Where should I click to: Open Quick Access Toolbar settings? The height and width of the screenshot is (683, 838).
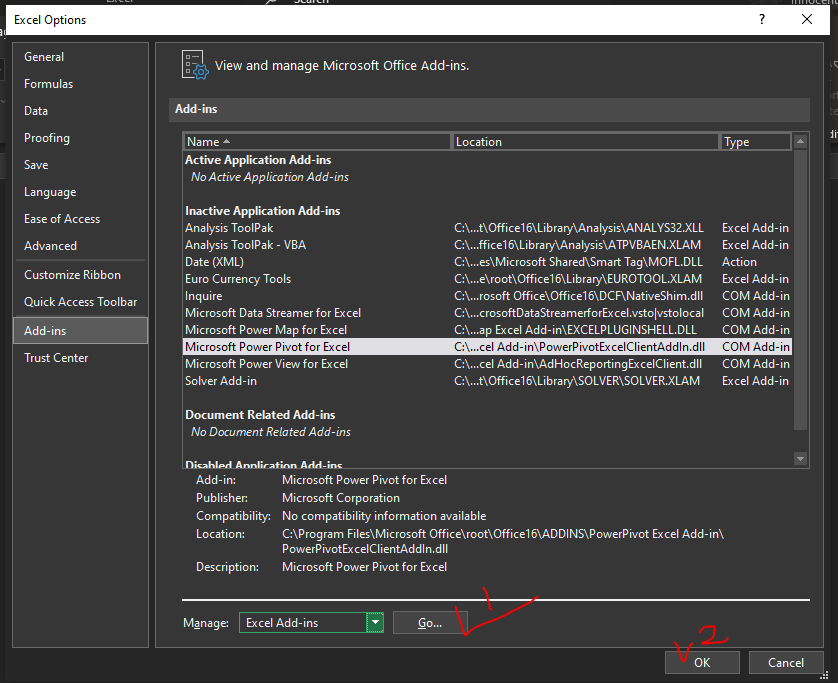(80, 302)
